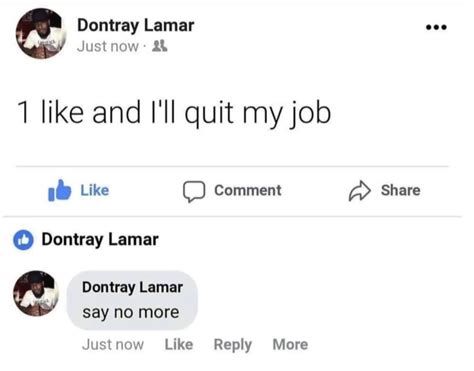Open Dontray Lamar's post profile picture
This screenshot has width=474, height=371.
[41, 33]
